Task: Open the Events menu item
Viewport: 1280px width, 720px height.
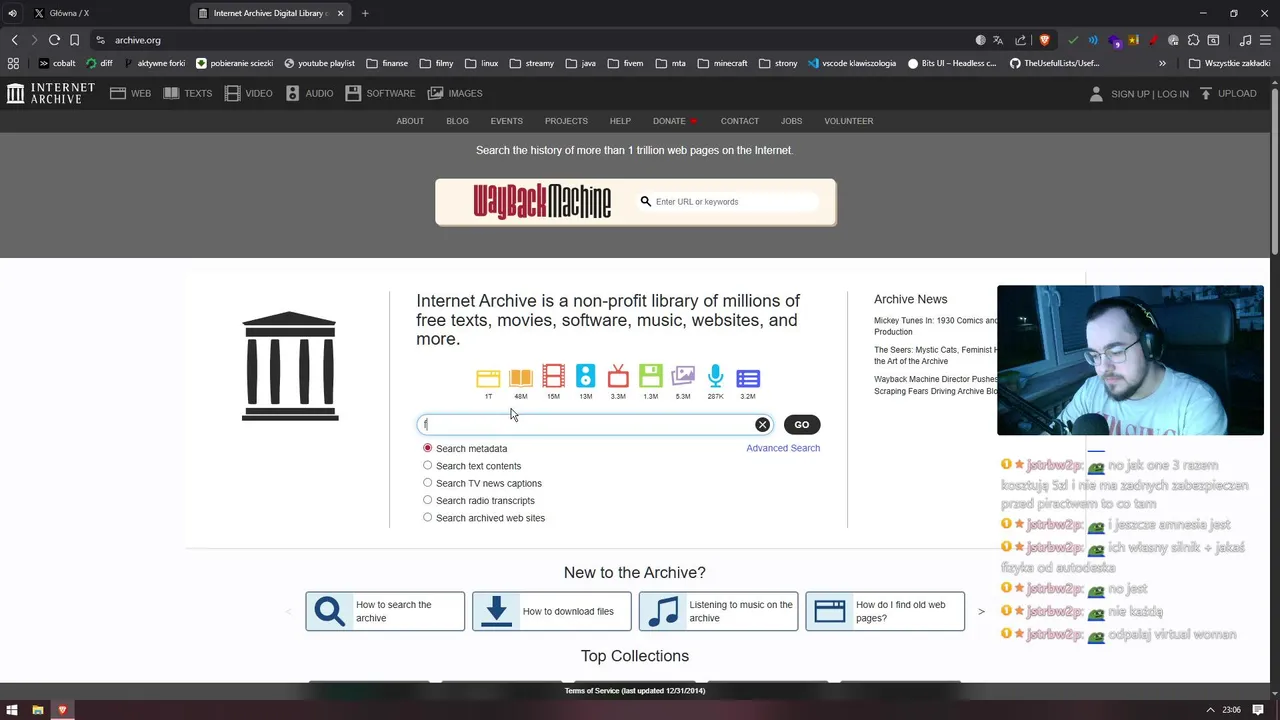Action: tap(506, 121)
